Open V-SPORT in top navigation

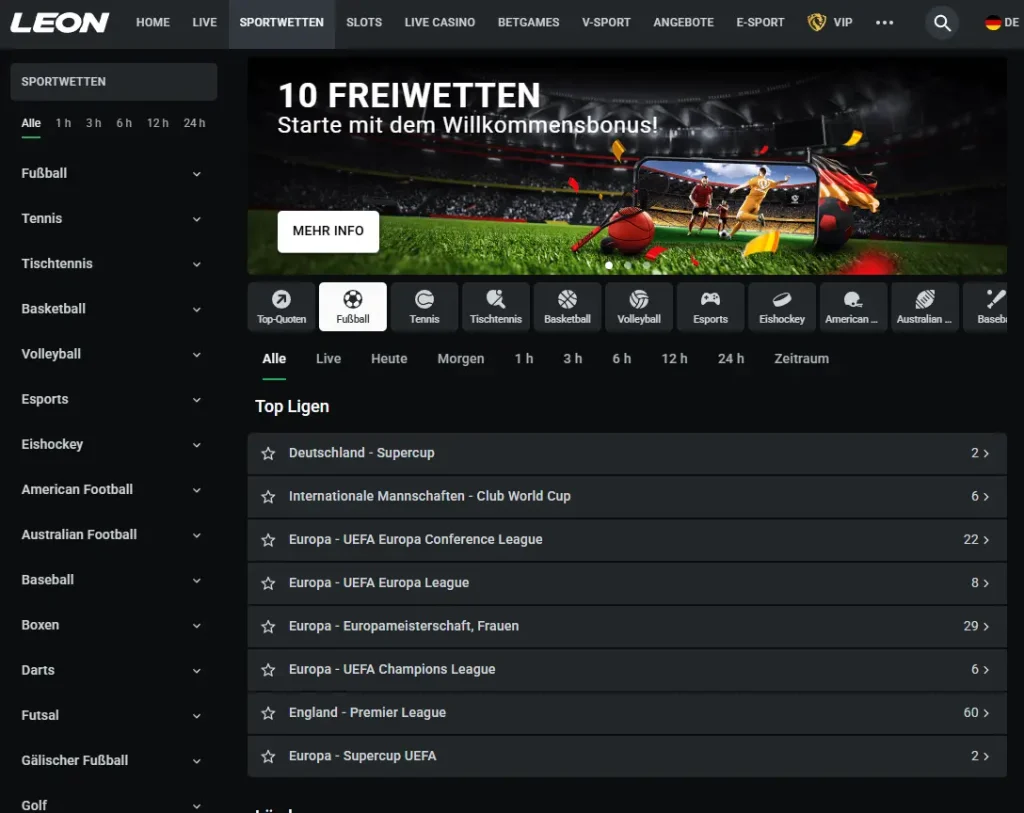click(606, 23)
